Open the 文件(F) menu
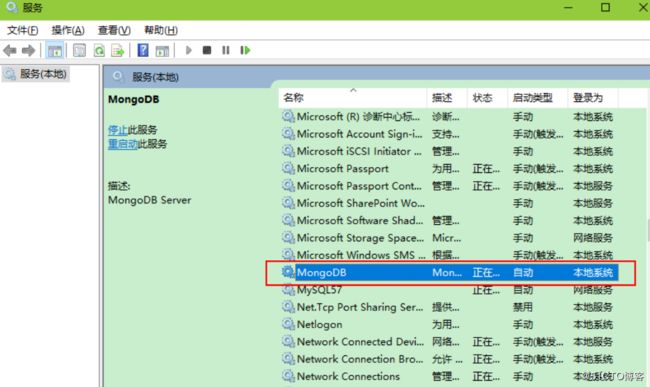Image resolution: width=650 pixels, height=387 pixels. coord(23,30)
